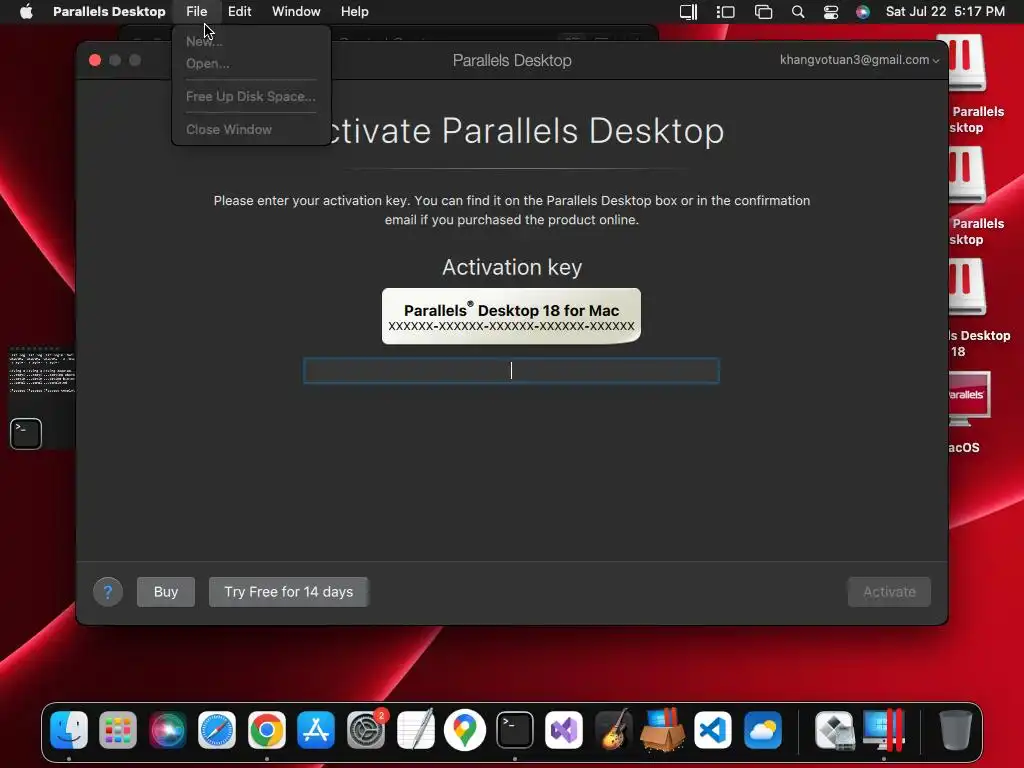
Task: Click the activation key input field
Action: pos(511,370)
